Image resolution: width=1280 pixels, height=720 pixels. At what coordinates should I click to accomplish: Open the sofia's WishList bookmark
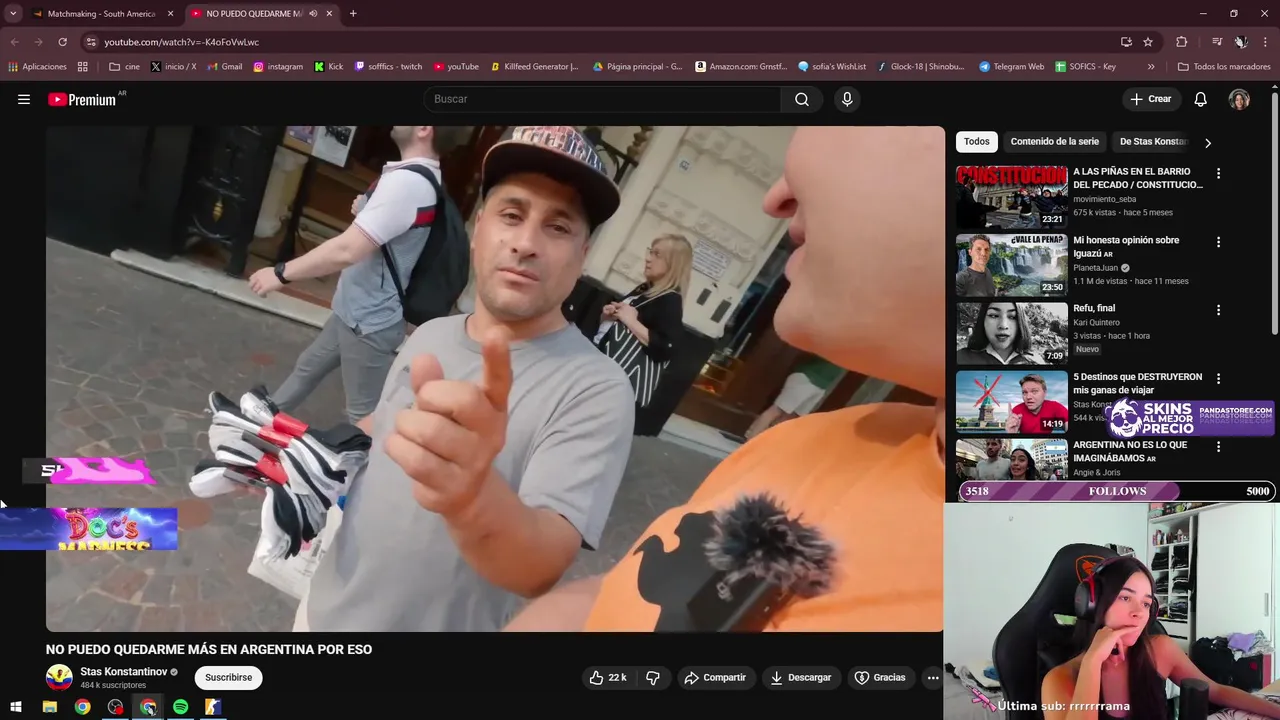(x=832, y=67)
